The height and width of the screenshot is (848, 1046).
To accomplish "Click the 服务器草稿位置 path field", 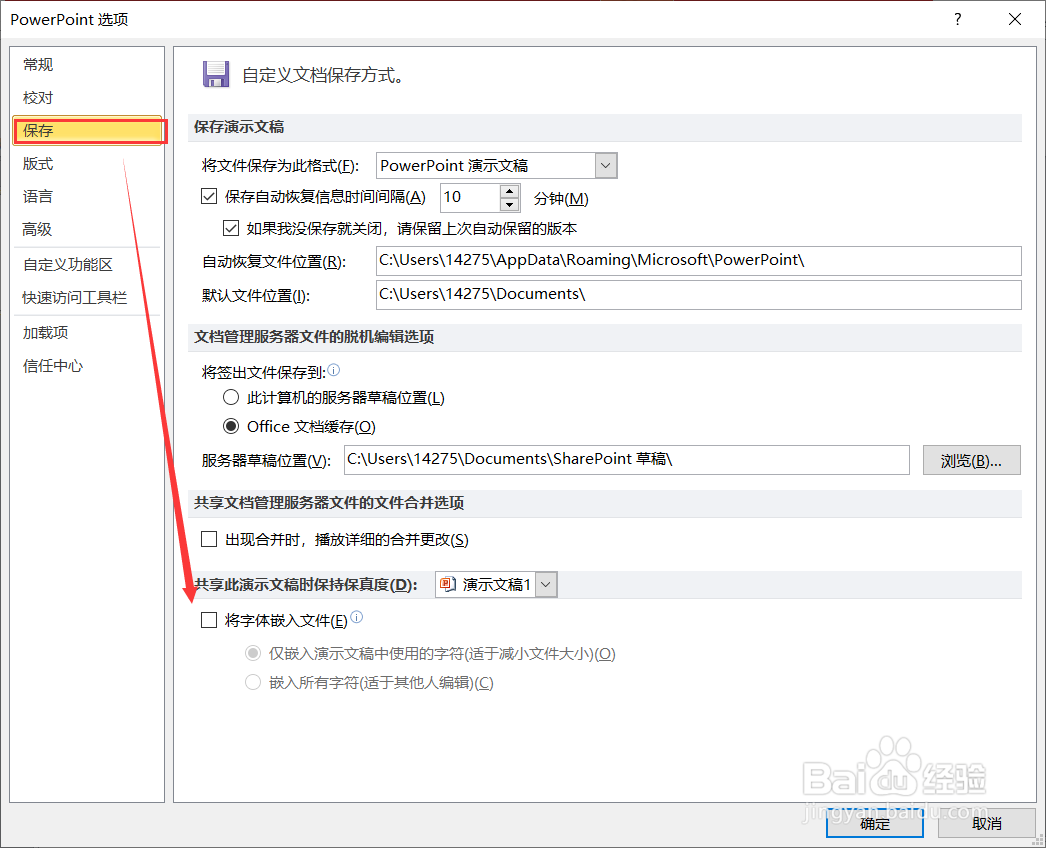I will pyautogui.click(x=626, y=460).
